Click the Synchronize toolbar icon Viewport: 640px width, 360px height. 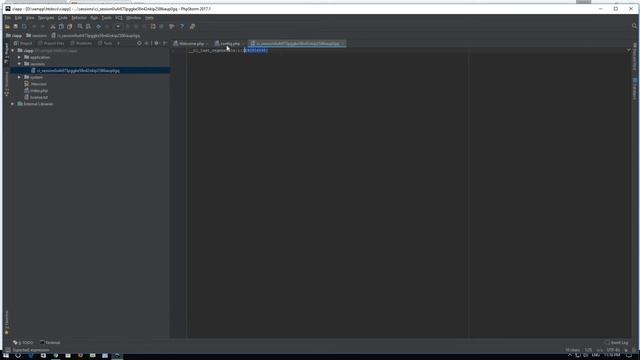24,27
